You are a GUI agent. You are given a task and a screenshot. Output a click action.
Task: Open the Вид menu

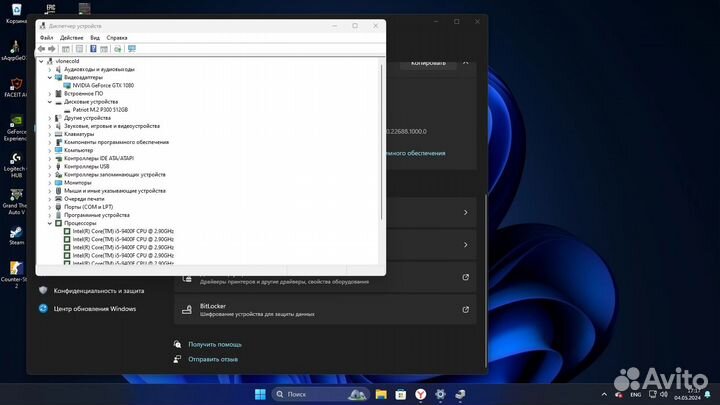tap(95, 38)
